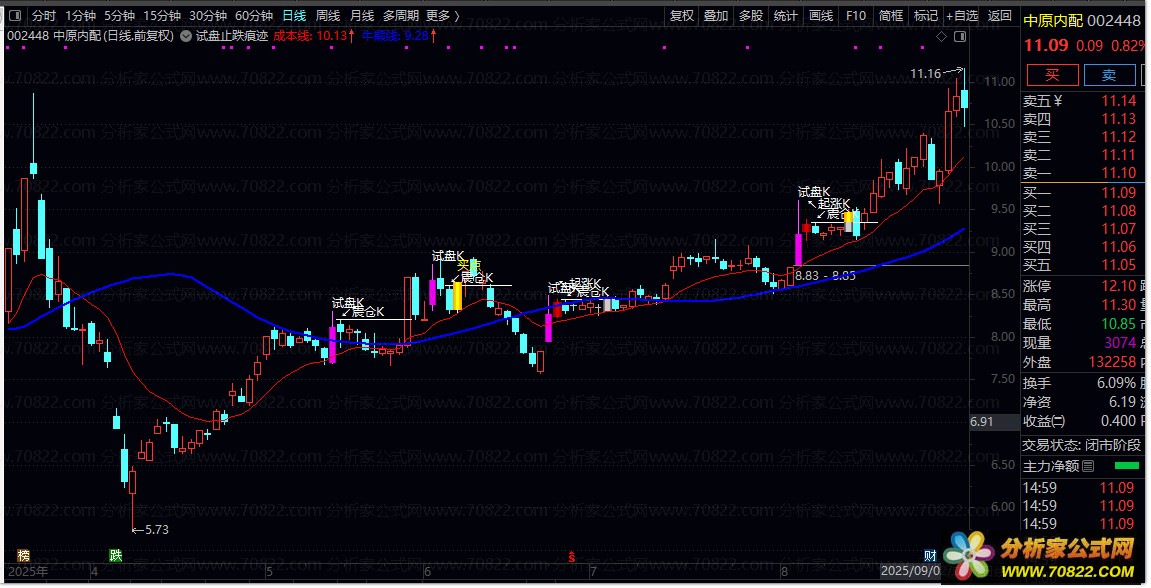Toggle the right info panel icon

click(x=959, y=36)
